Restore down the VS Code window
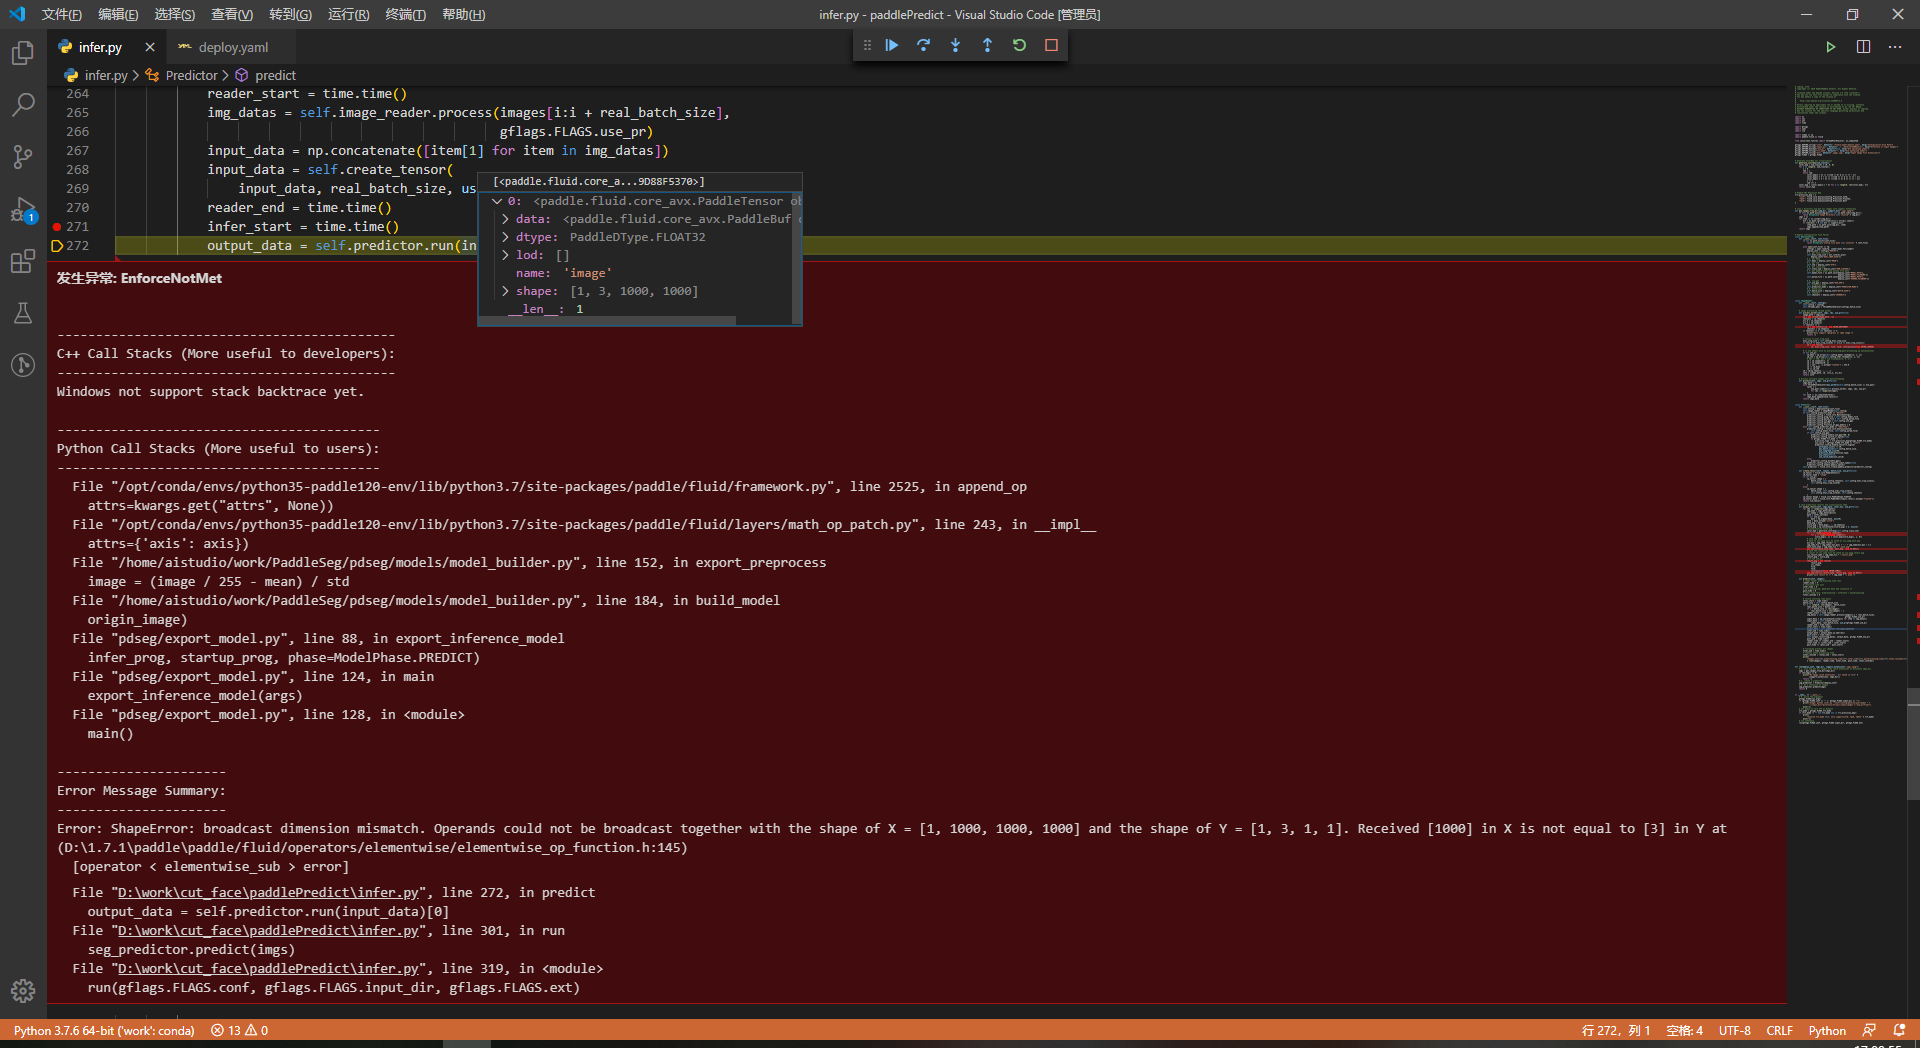The width and height of the screenshot is (1920, 1048). (1852, 14)
